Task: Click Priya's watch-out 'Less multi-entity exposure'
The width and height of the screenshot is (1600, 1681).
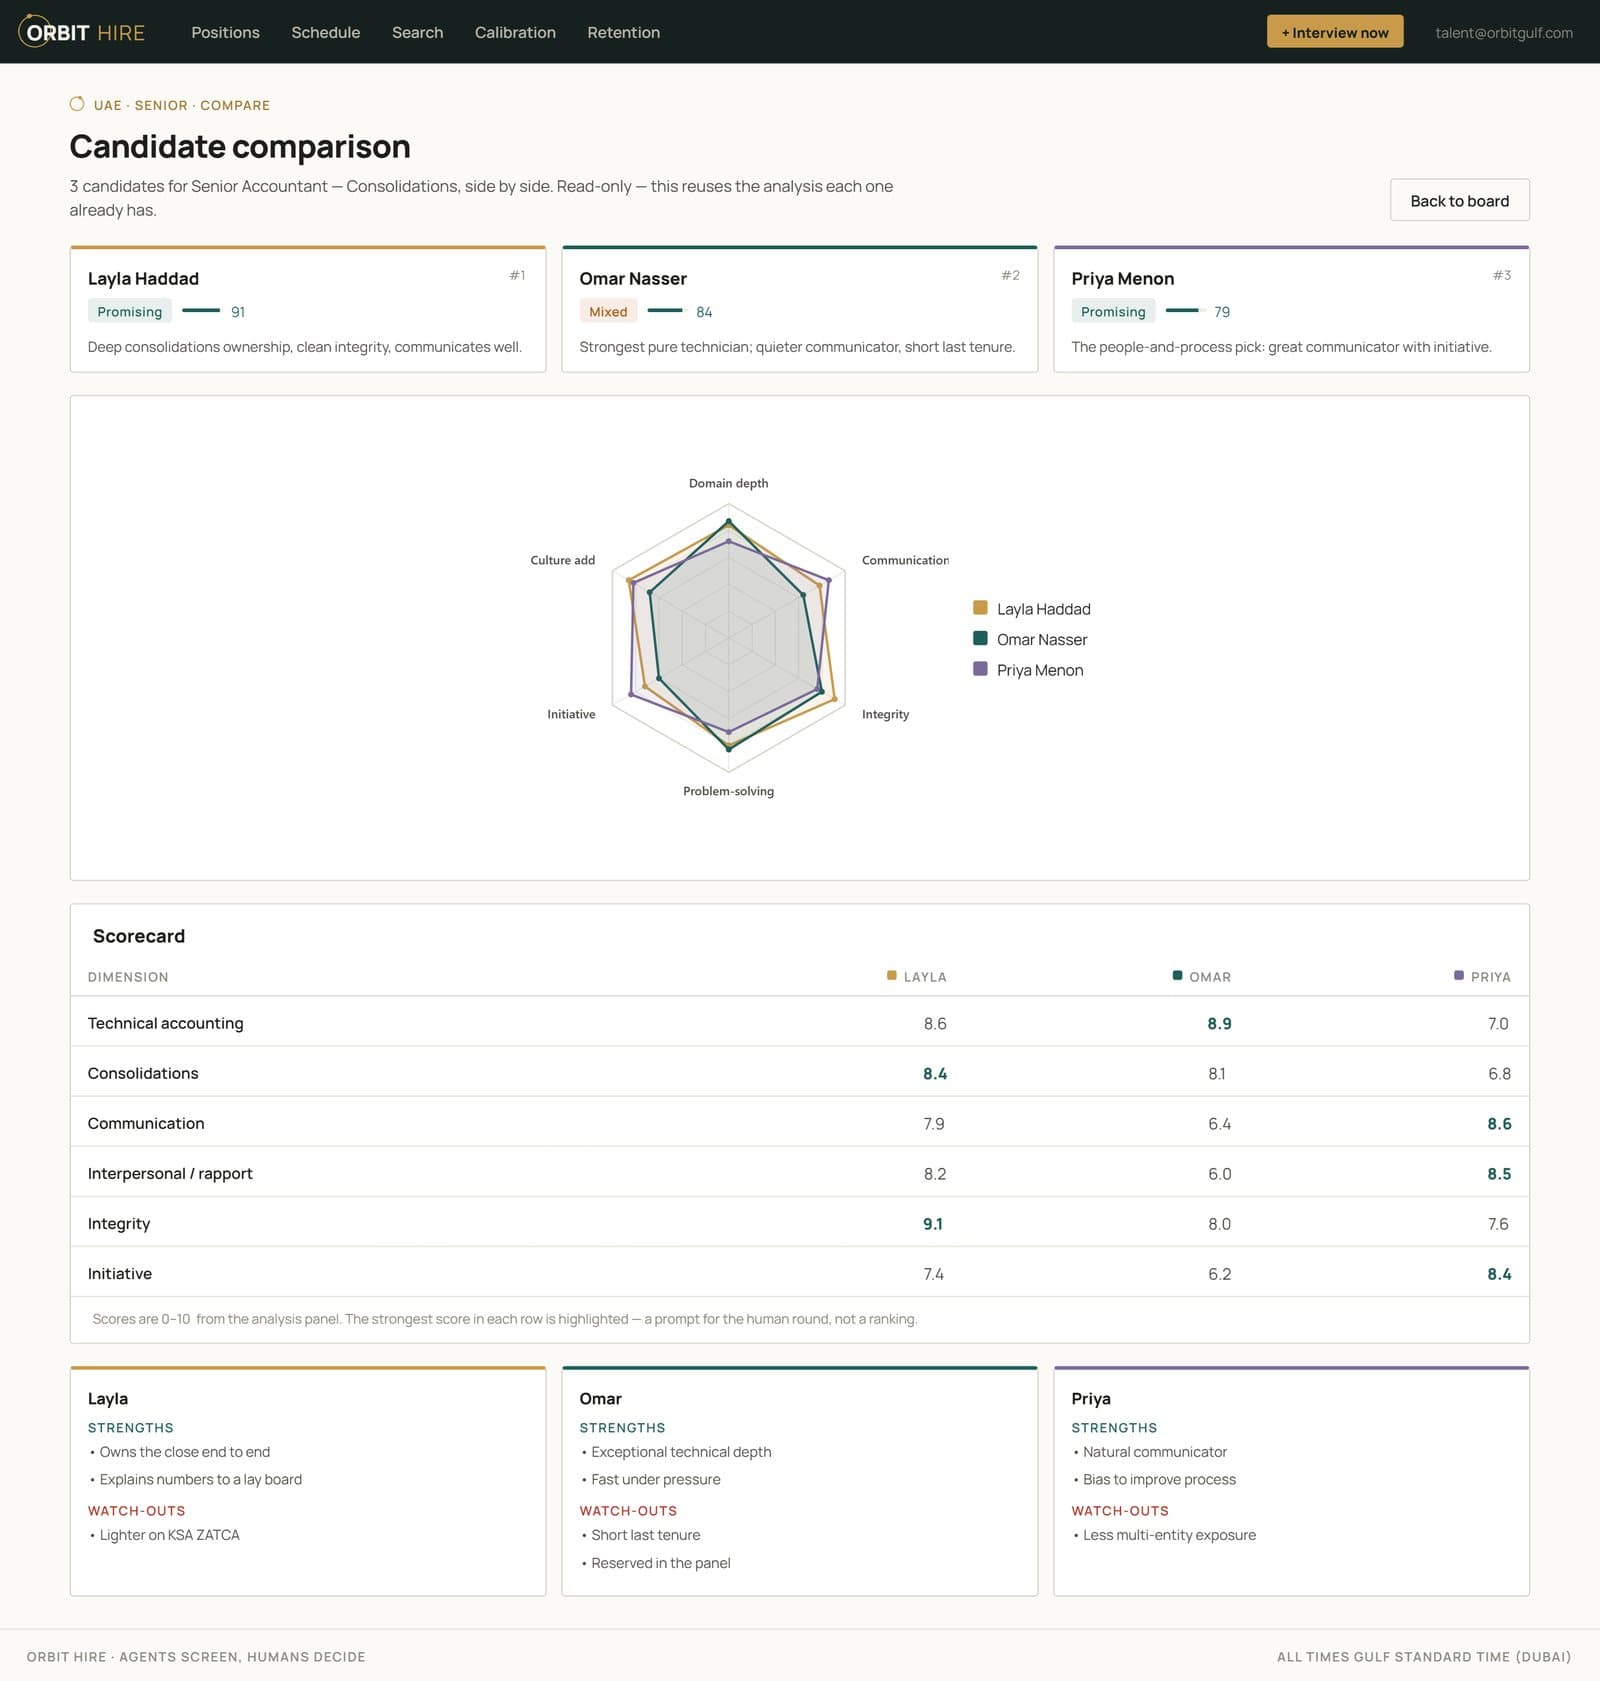Action: pyautogui.click(x=1169, y=1534)
